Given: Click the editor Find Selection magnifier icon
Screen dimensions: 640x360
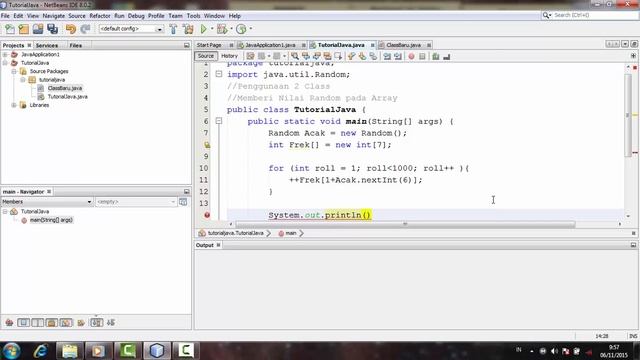Looking at the screenshot, I should [294, 56].
